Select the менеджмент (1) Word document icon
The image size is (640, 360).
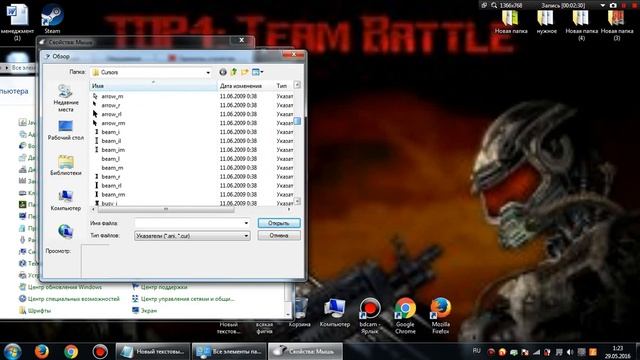pos(17,22)
